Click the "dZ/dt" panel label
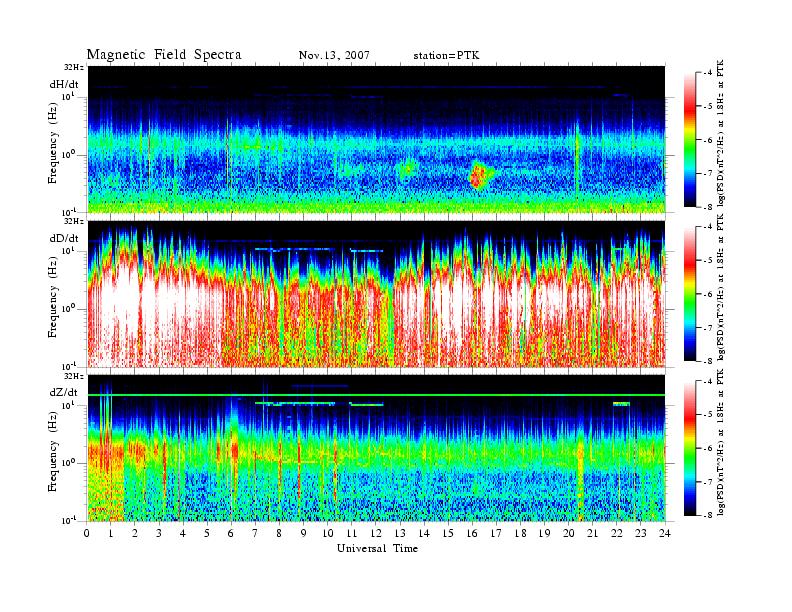 click(x=64, y=392)
